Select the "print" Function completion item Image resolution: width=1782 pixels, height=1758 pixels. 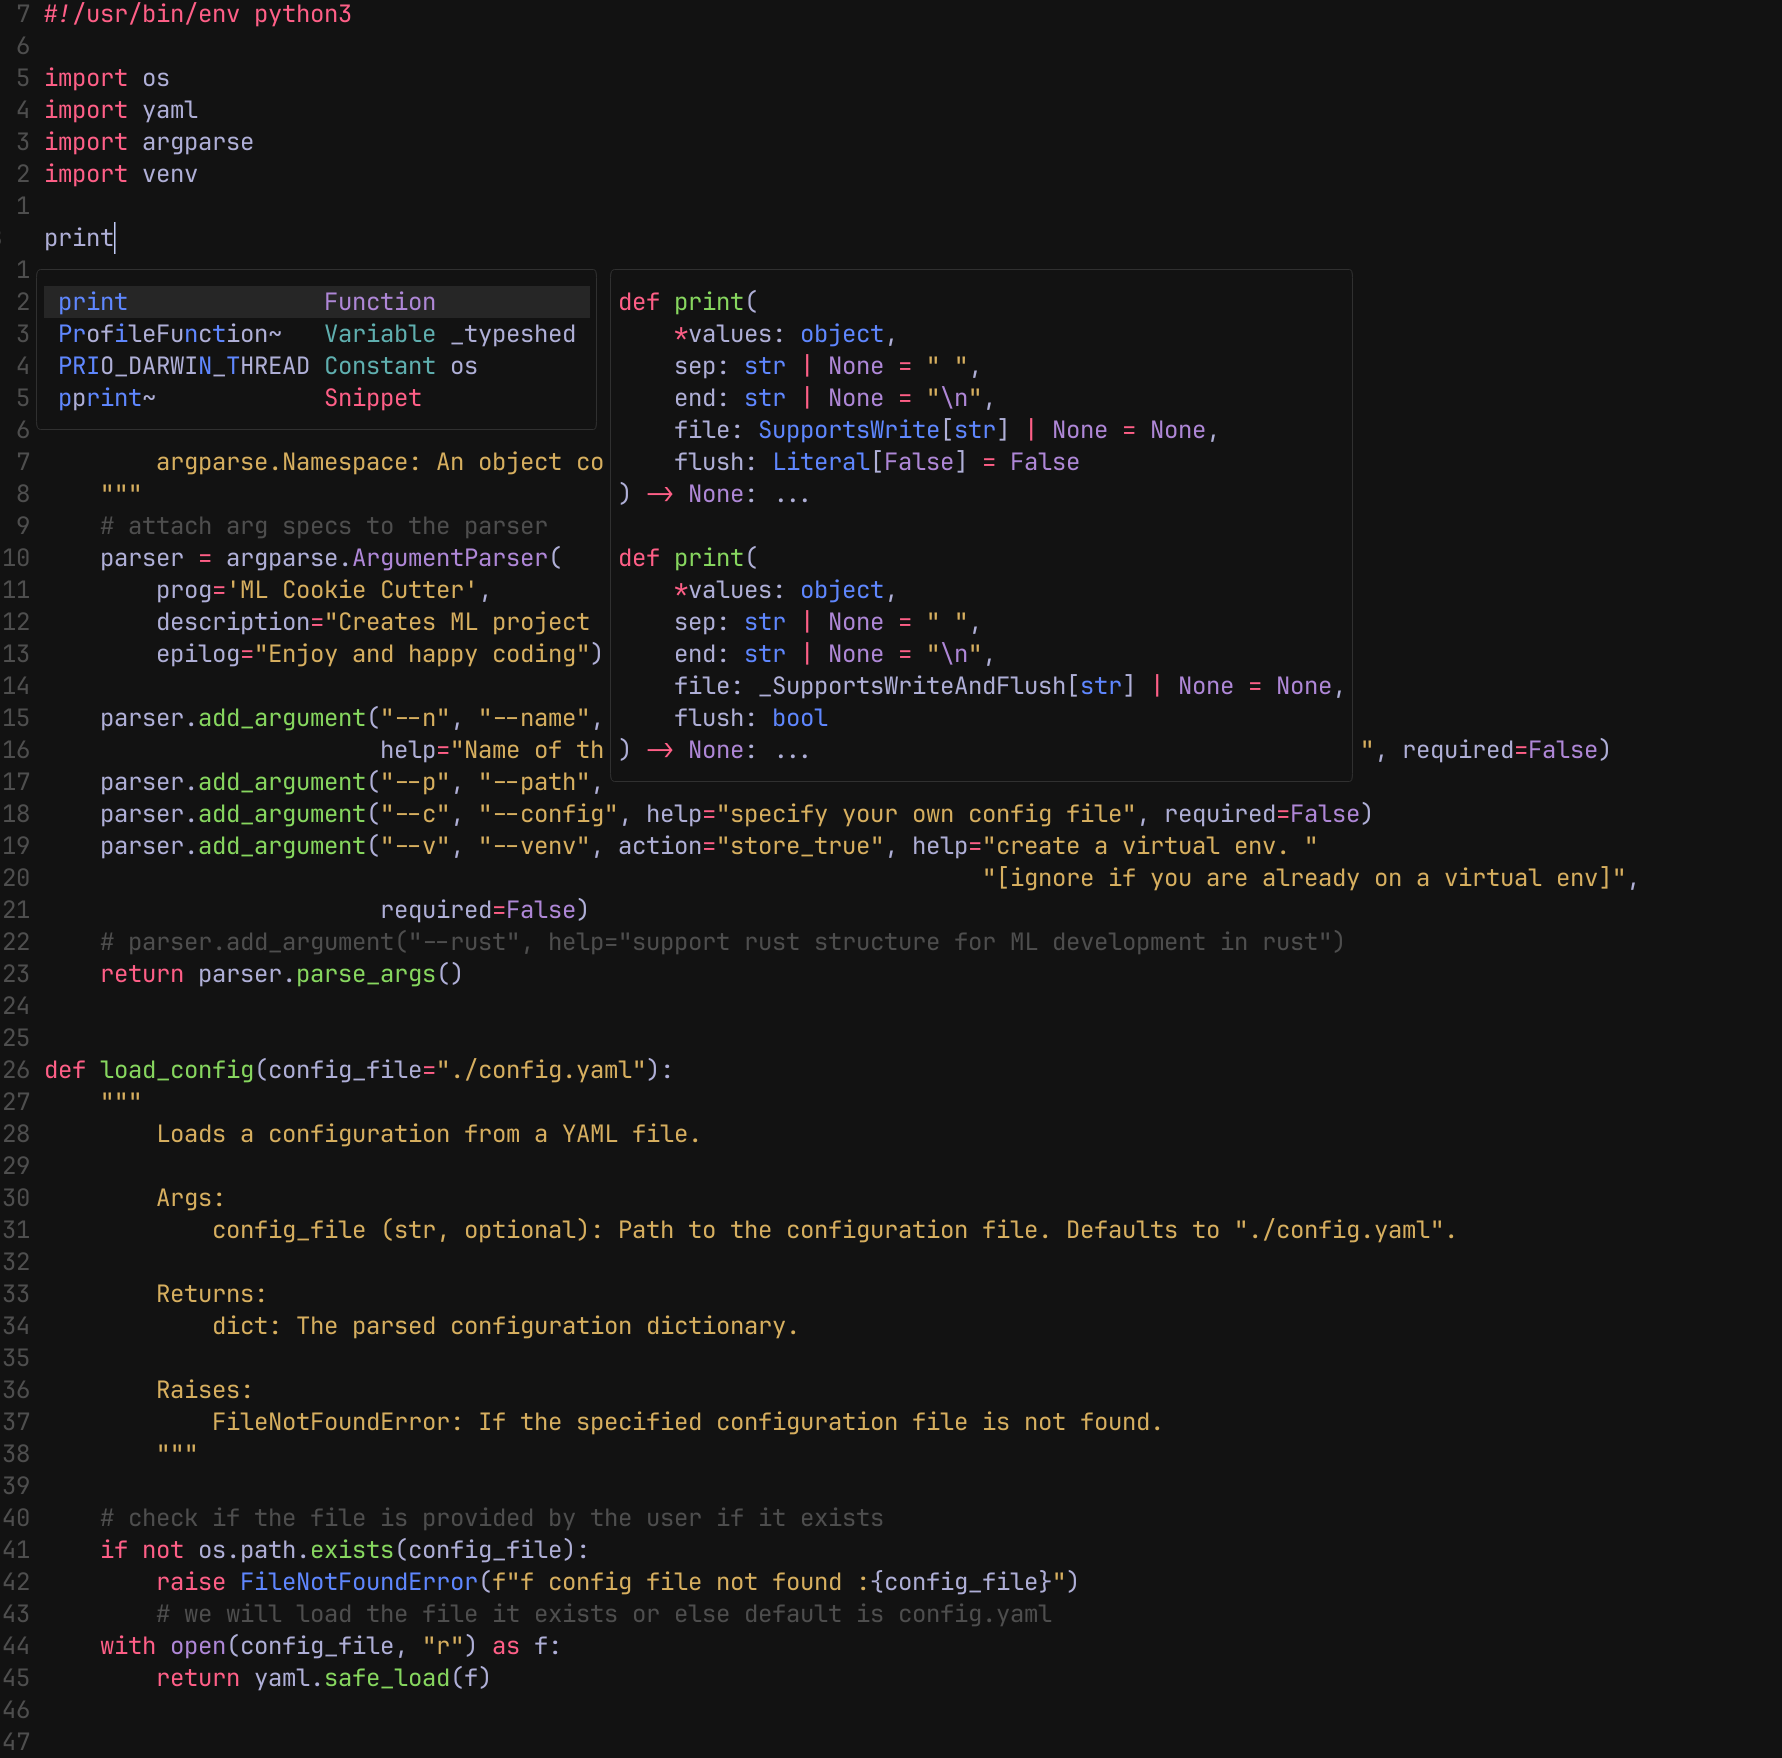(x=93, y=302)
